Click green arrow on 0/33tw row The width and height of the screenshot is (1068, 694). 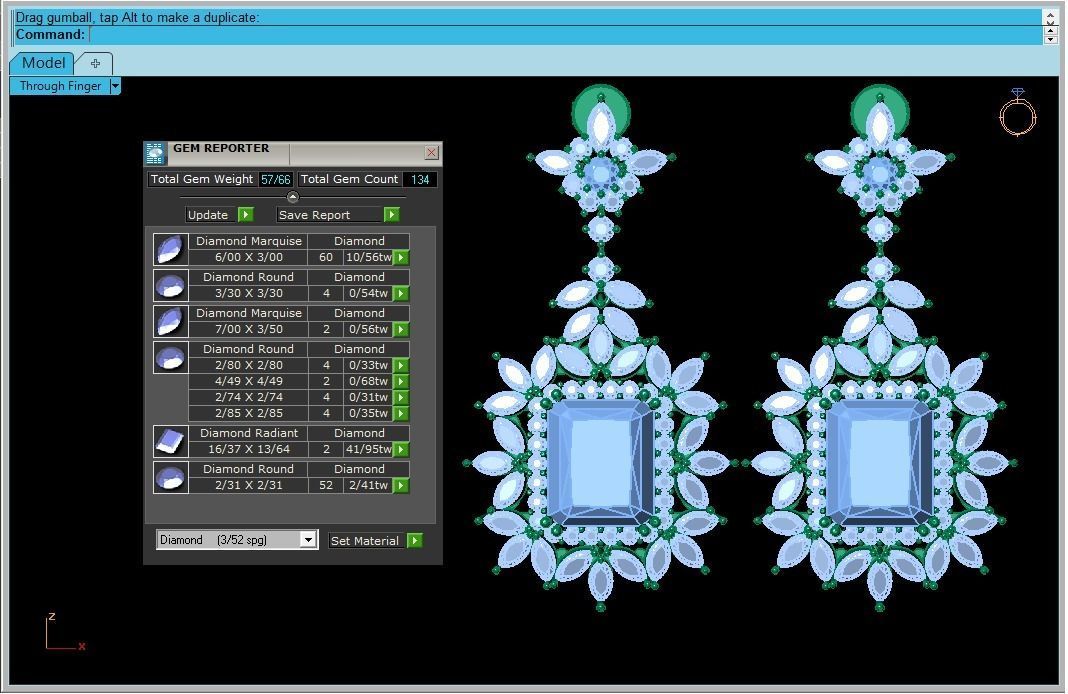[401, 366]
